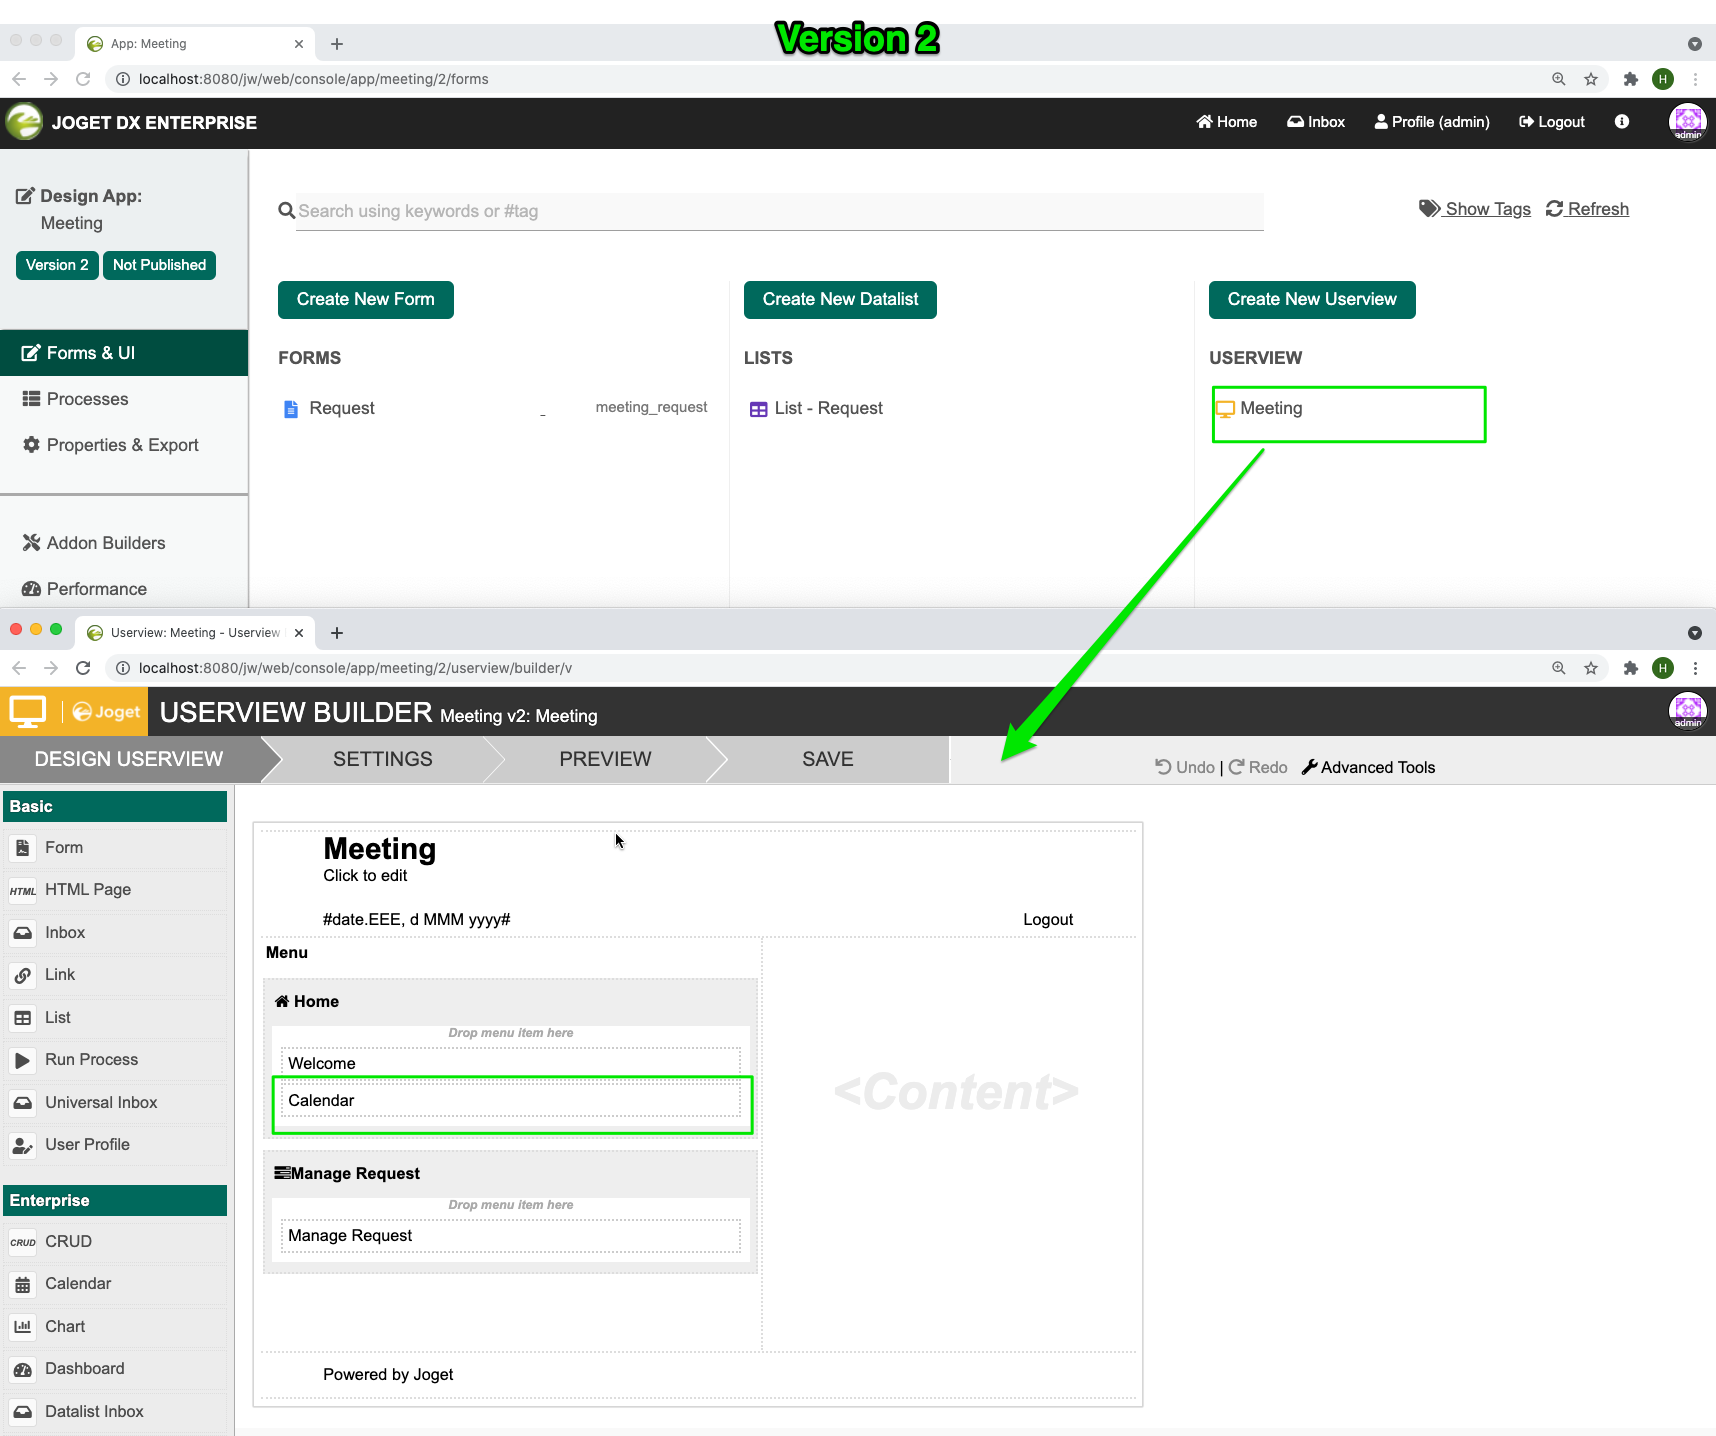Open Inbox in the Joget DX header
1716x1436 pixels.
pos(1316,122)
